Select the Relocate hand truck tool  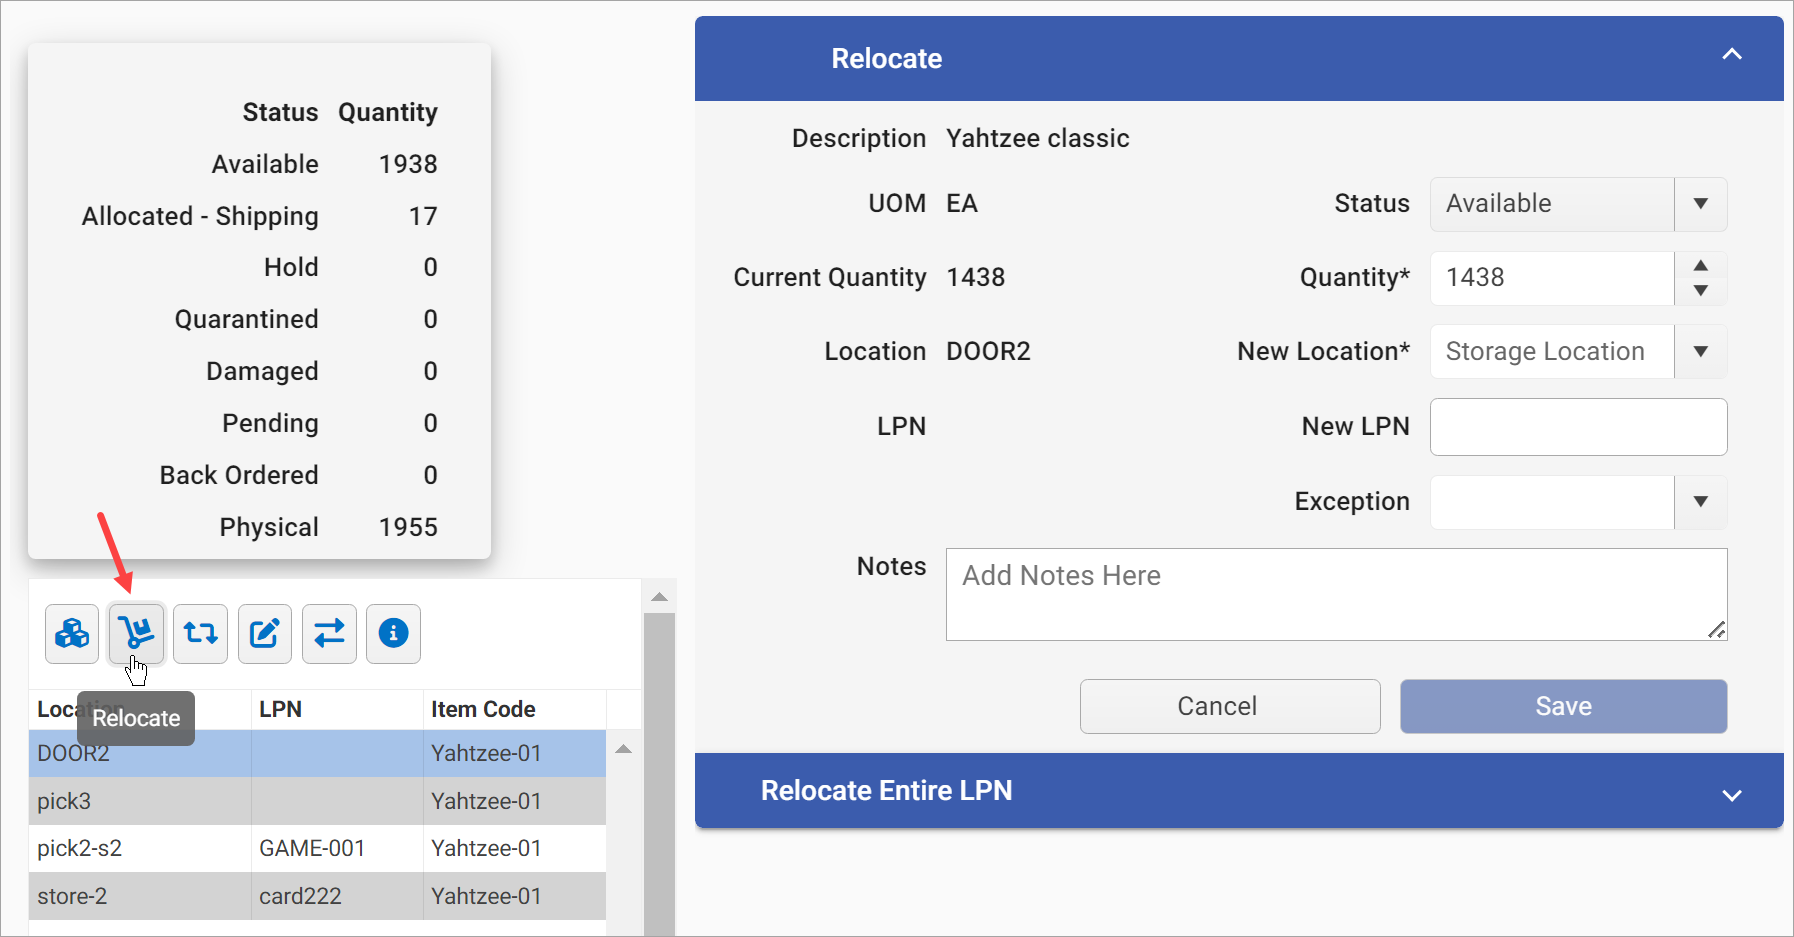[136, 633]
